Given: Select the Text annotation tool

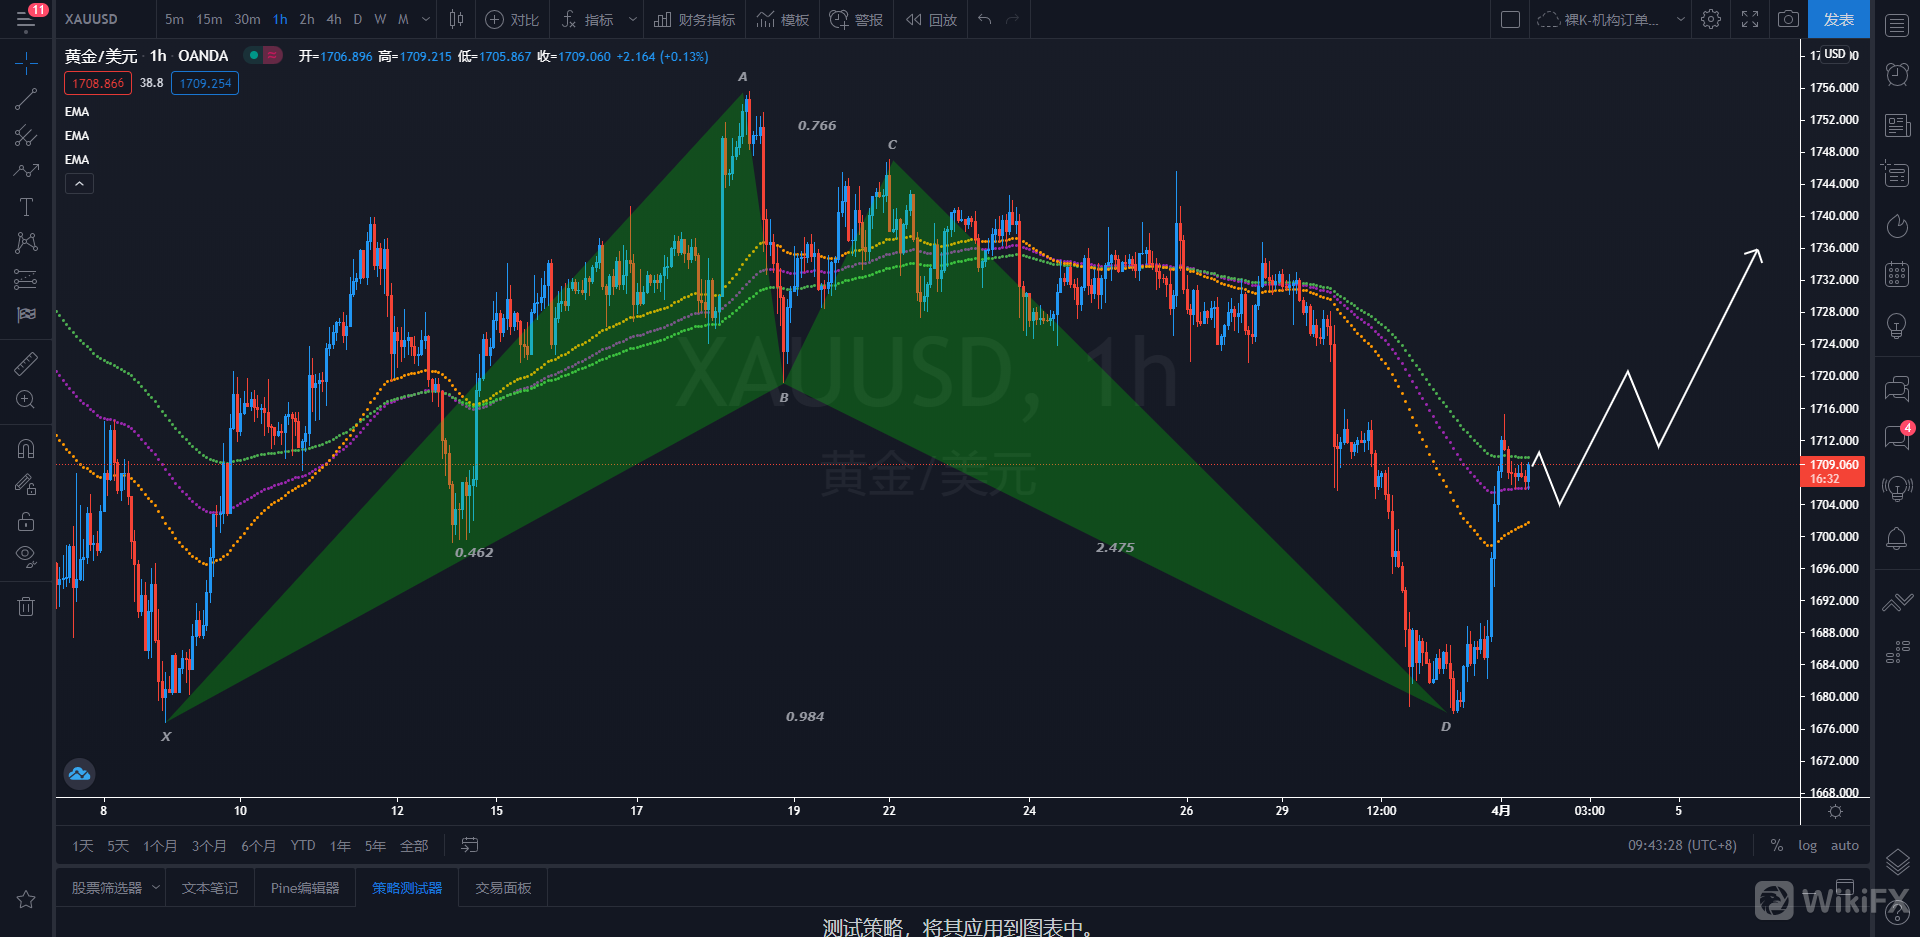Looking at the screenshot, I should [x=26, y=207].
